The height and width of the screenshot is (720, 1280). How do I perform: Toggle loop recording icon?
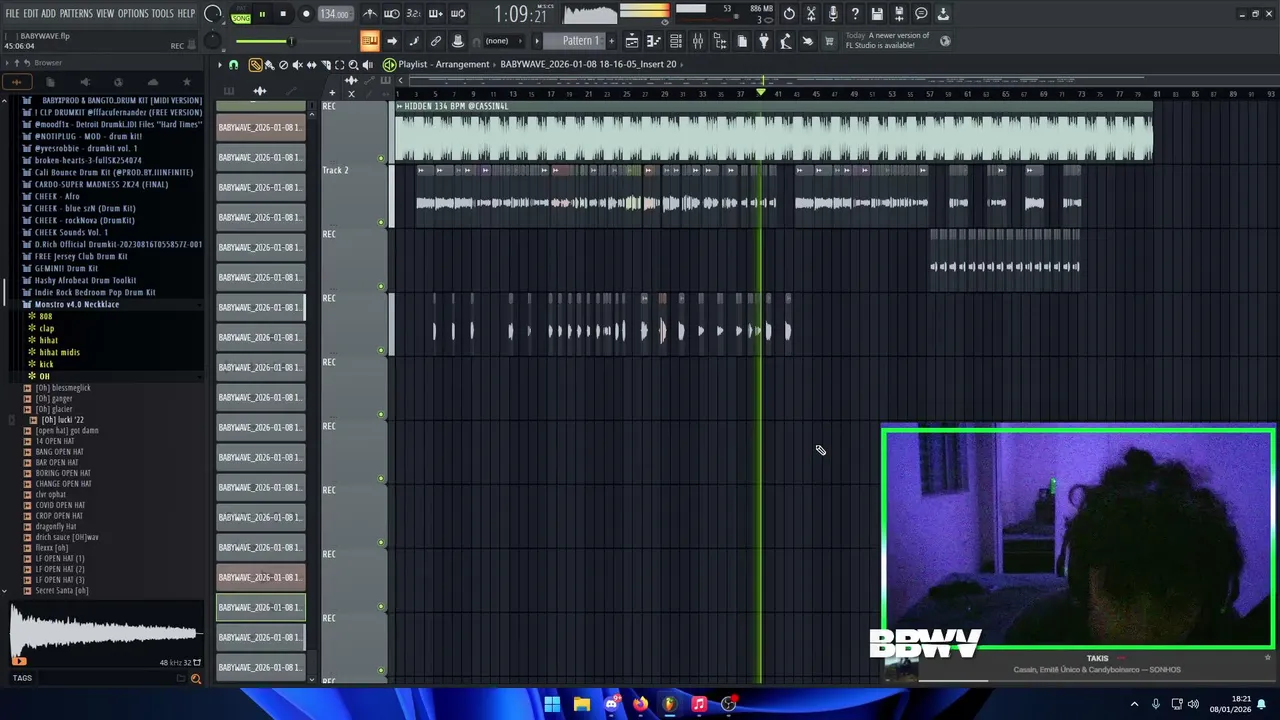458,14
